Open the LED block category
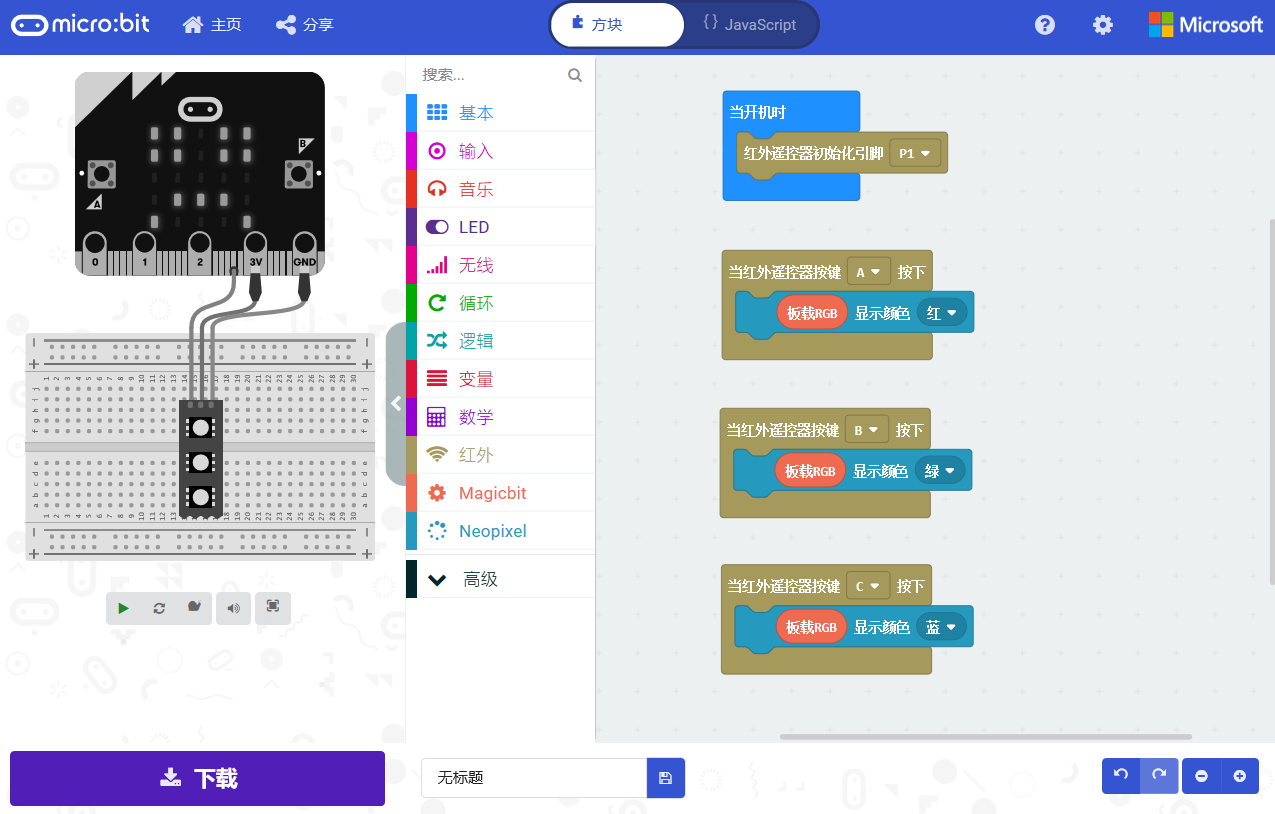 pyautogui.click(x=500, y=227)
